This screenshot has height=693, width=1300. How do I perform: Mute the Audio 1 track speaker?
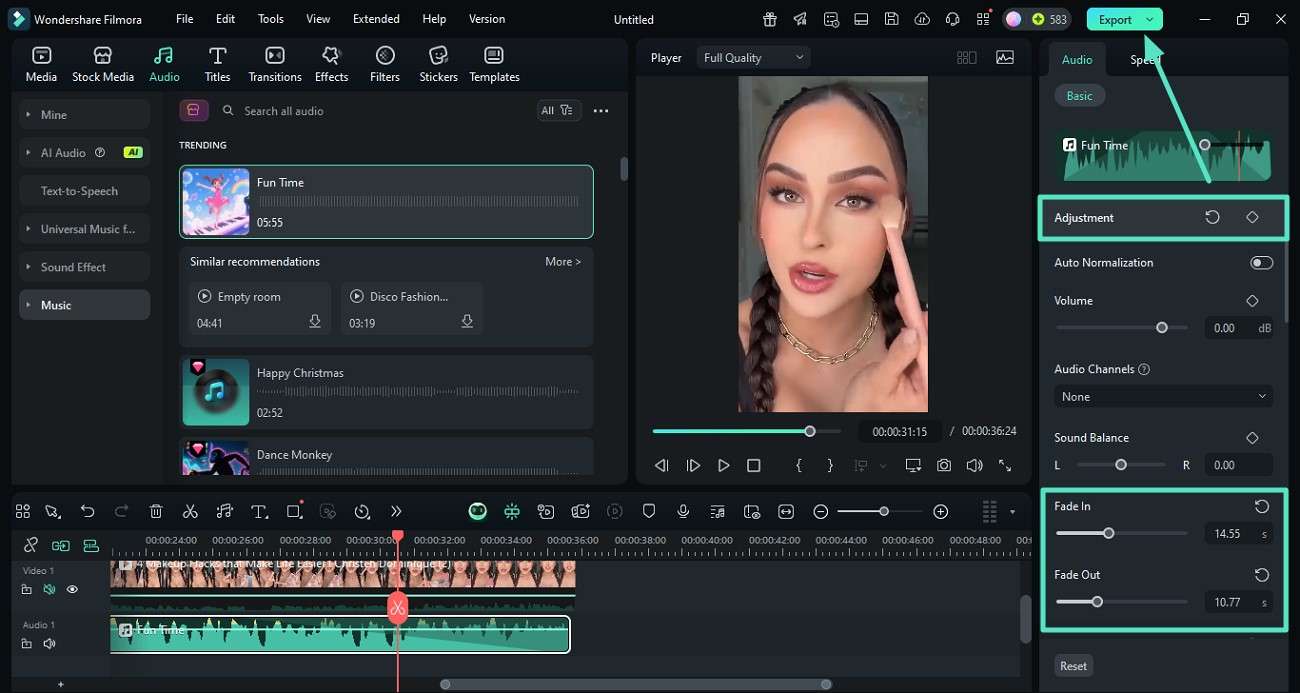click(49, 644)
